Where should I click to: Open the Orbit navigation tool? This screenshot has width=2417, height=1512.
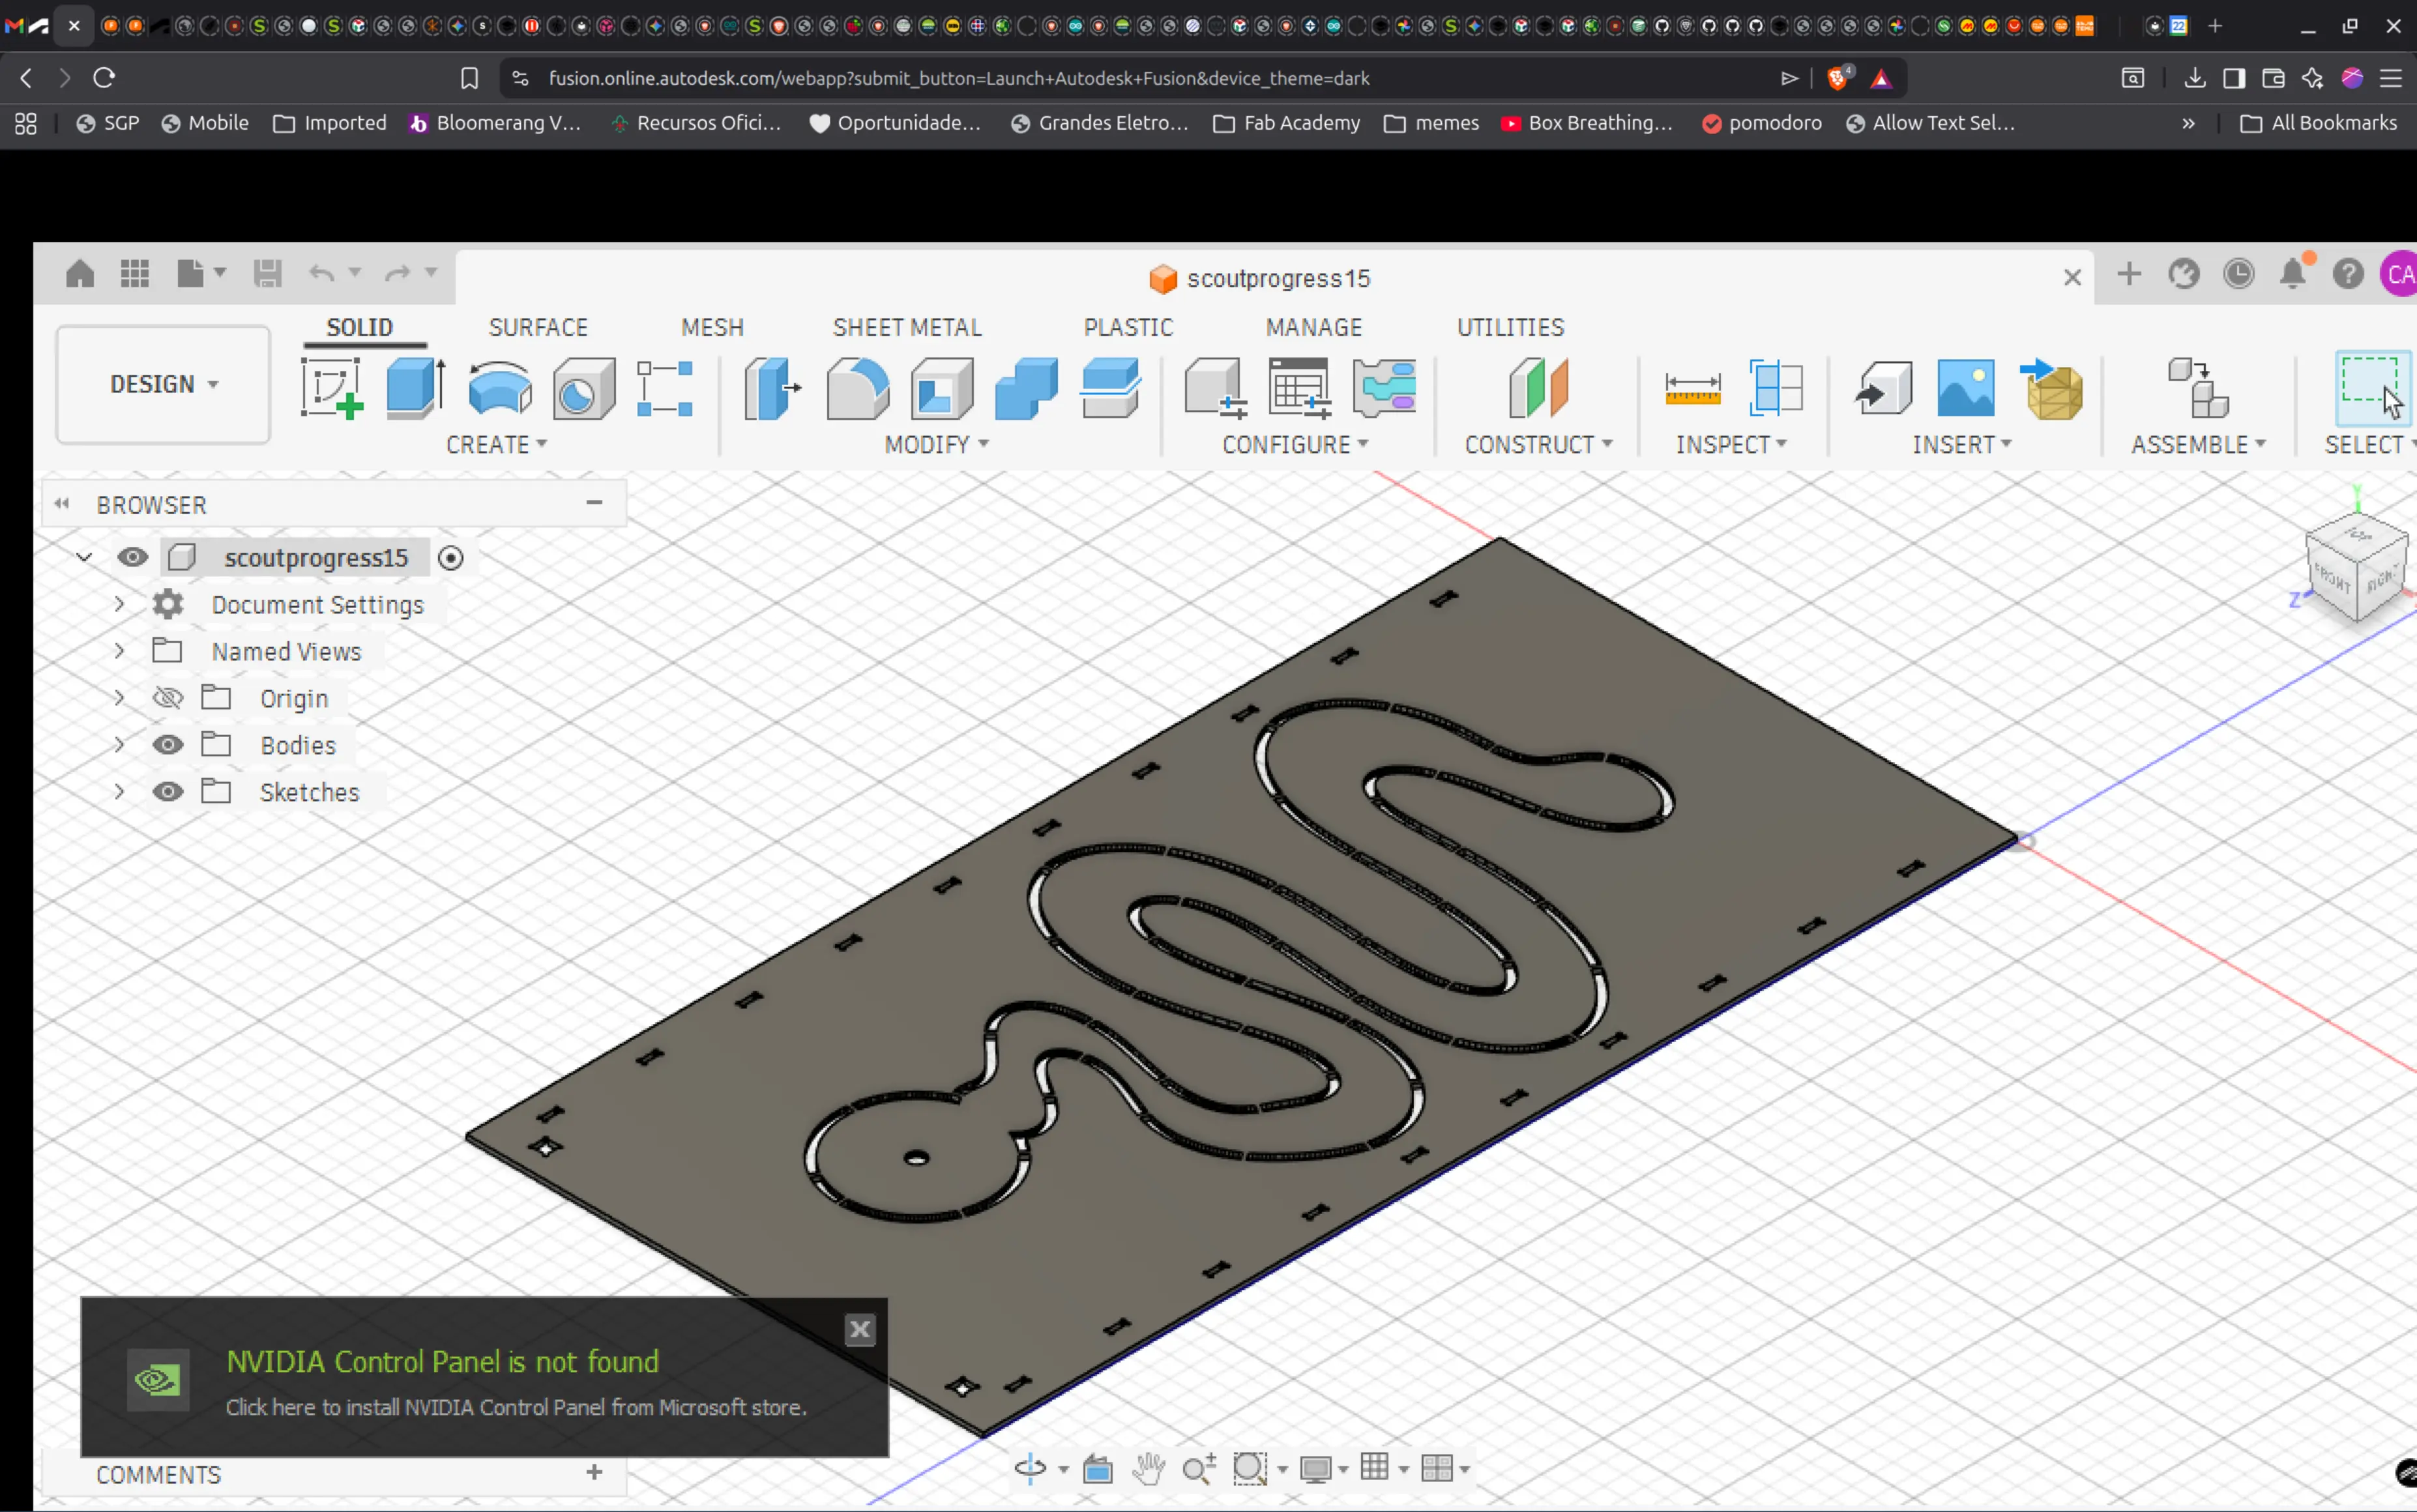1029,1468
